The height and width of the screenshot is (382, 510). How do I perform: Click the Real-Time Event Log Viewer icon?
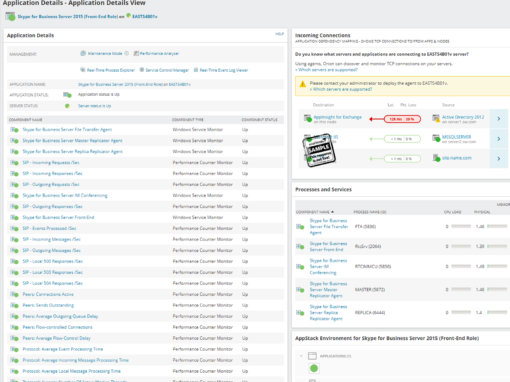click(196, 70)
